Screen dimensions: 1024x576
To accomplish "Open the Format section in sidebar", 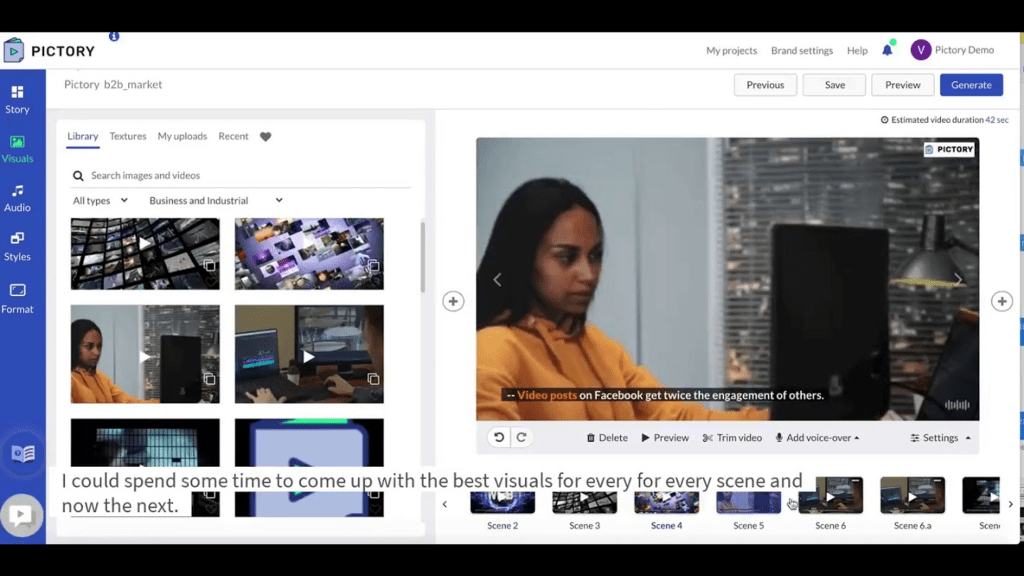I will pos(18,298).
